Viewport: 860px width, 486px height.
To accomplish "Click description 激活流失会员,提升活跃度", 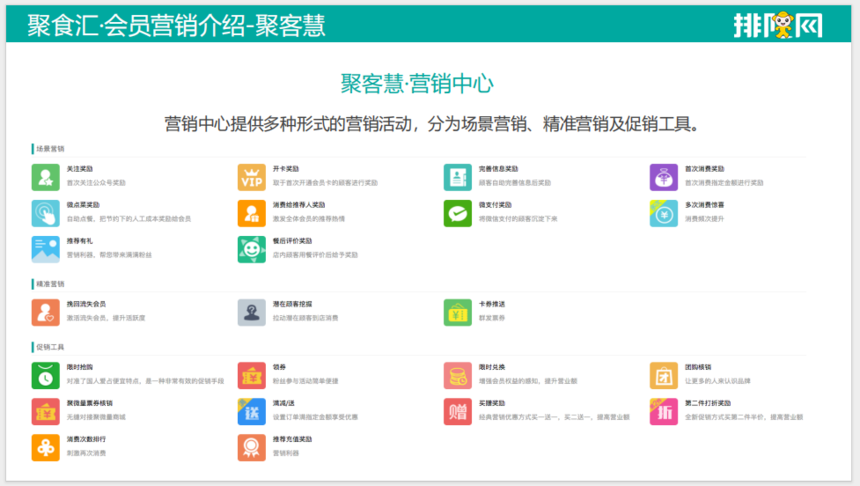I will pos(106,318).
